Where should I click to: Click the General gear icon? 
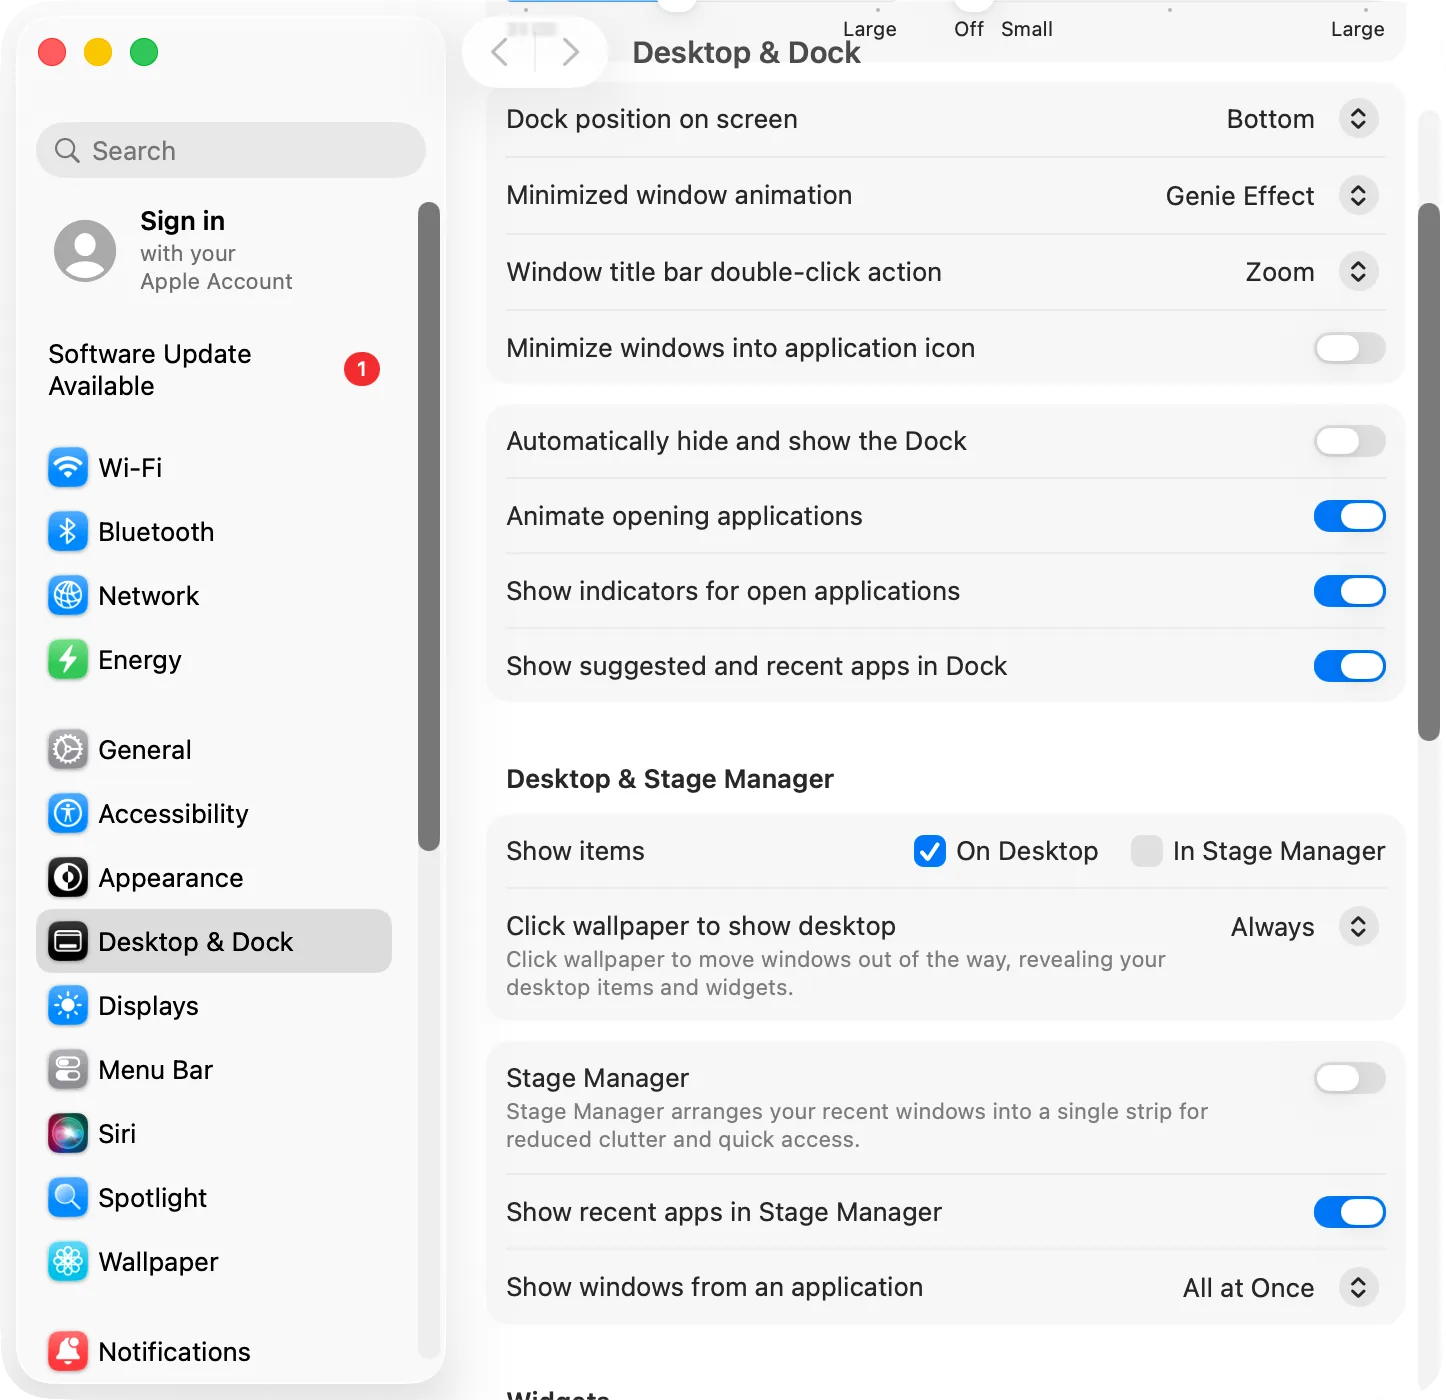click(68, 749)
